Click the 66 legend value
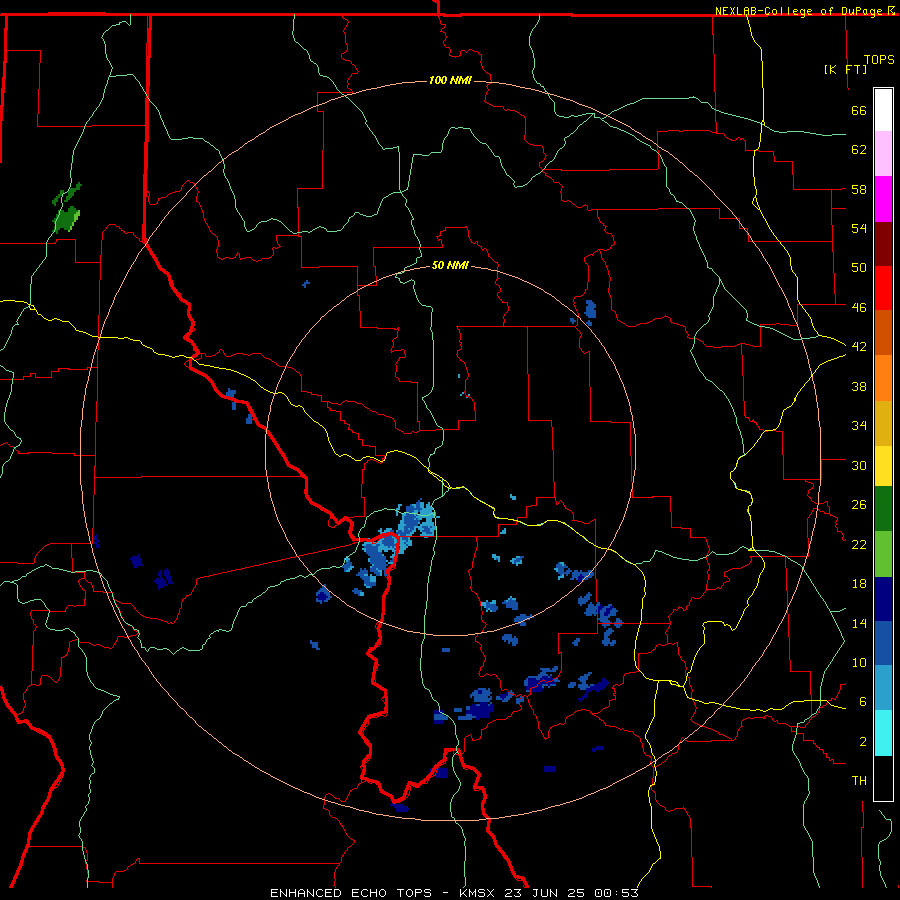Screen dimensions: 900x900 pos(859,110)
